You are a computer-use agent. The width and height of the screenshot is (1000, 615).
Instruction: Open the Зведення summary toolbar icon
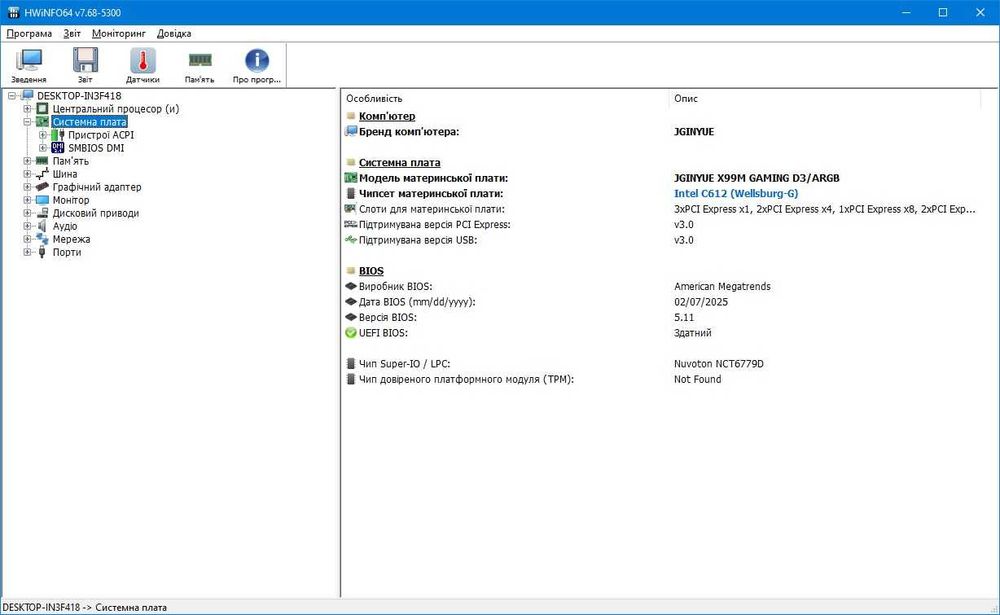coord(29,65)
